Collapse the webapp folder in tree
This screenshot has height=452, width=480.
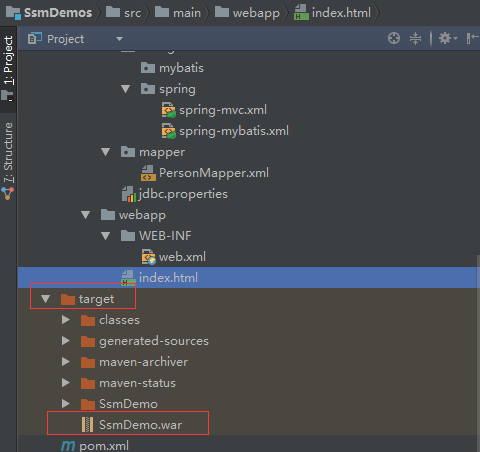(x=86, y=215)
